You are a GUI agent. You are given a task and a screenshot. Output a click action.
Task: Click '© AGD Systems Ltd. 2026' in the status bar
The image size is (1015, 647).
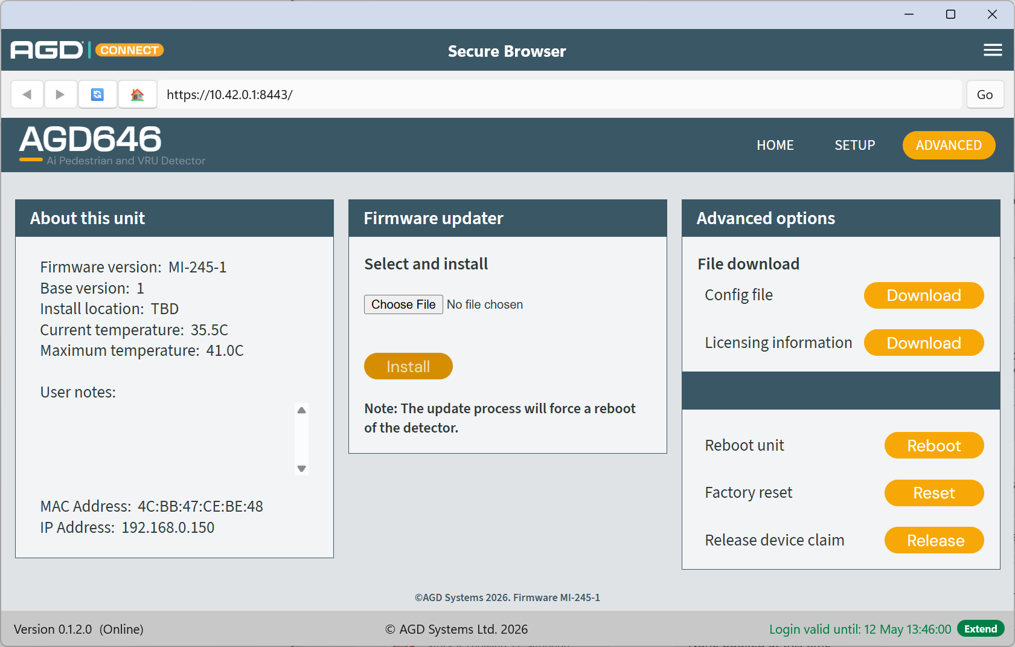[x=456, y=629]
